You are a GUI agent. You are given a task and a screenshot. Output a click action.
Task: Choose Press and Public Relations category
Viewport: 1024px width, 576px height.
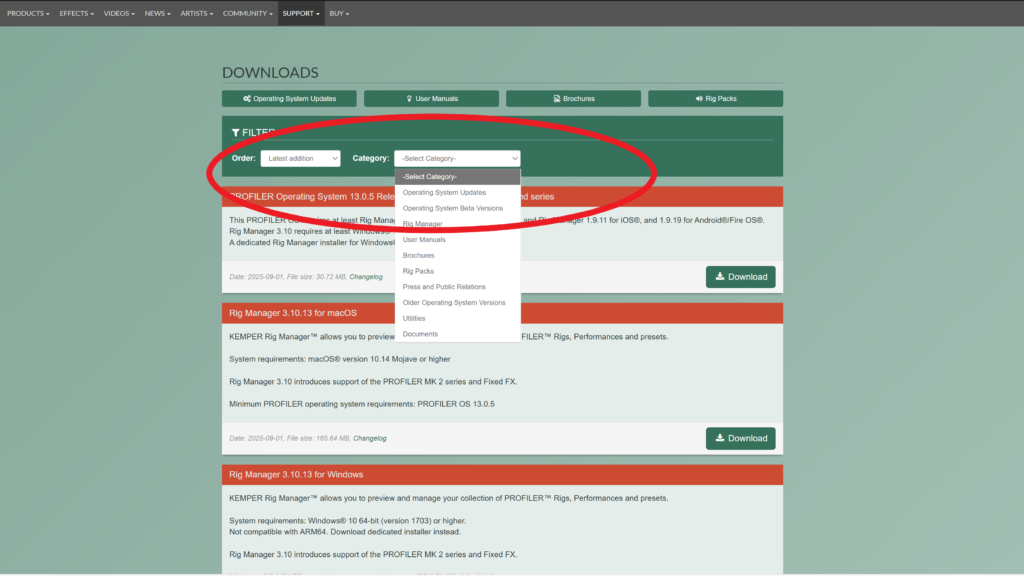tap(443, 287)
